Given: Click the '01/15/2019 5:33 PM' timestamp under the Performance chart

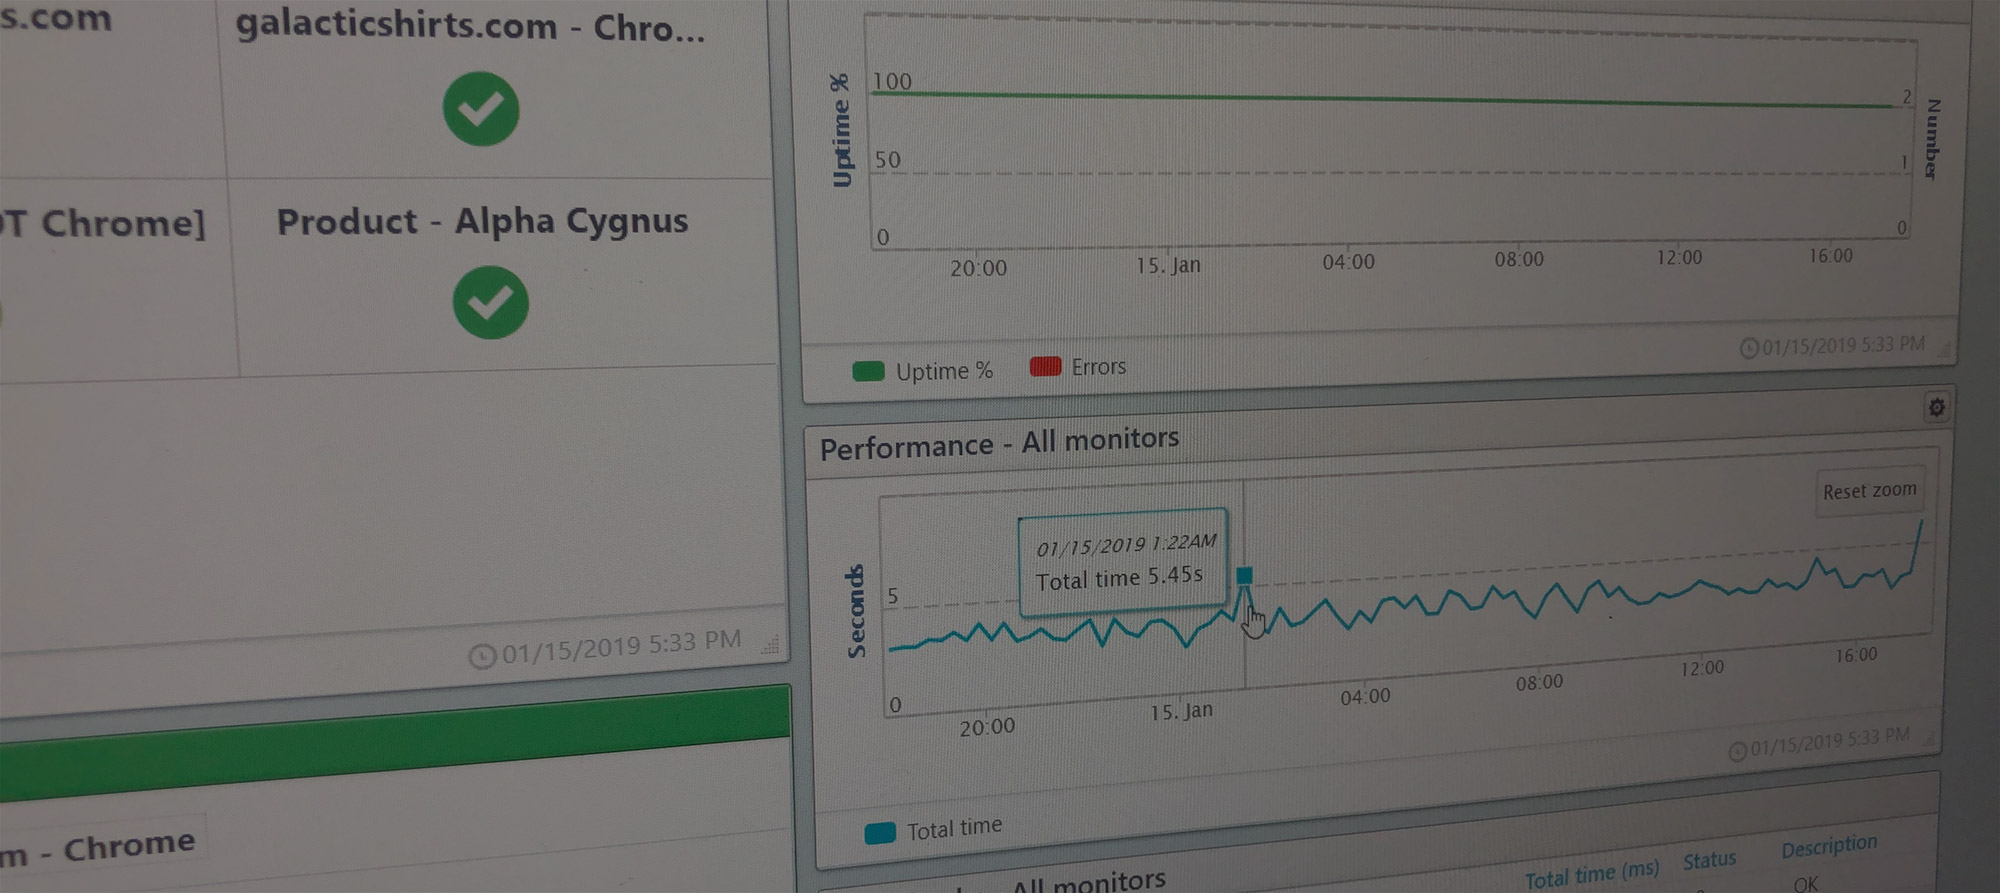Looking at the screenshot, I should tap(1829, 743).
